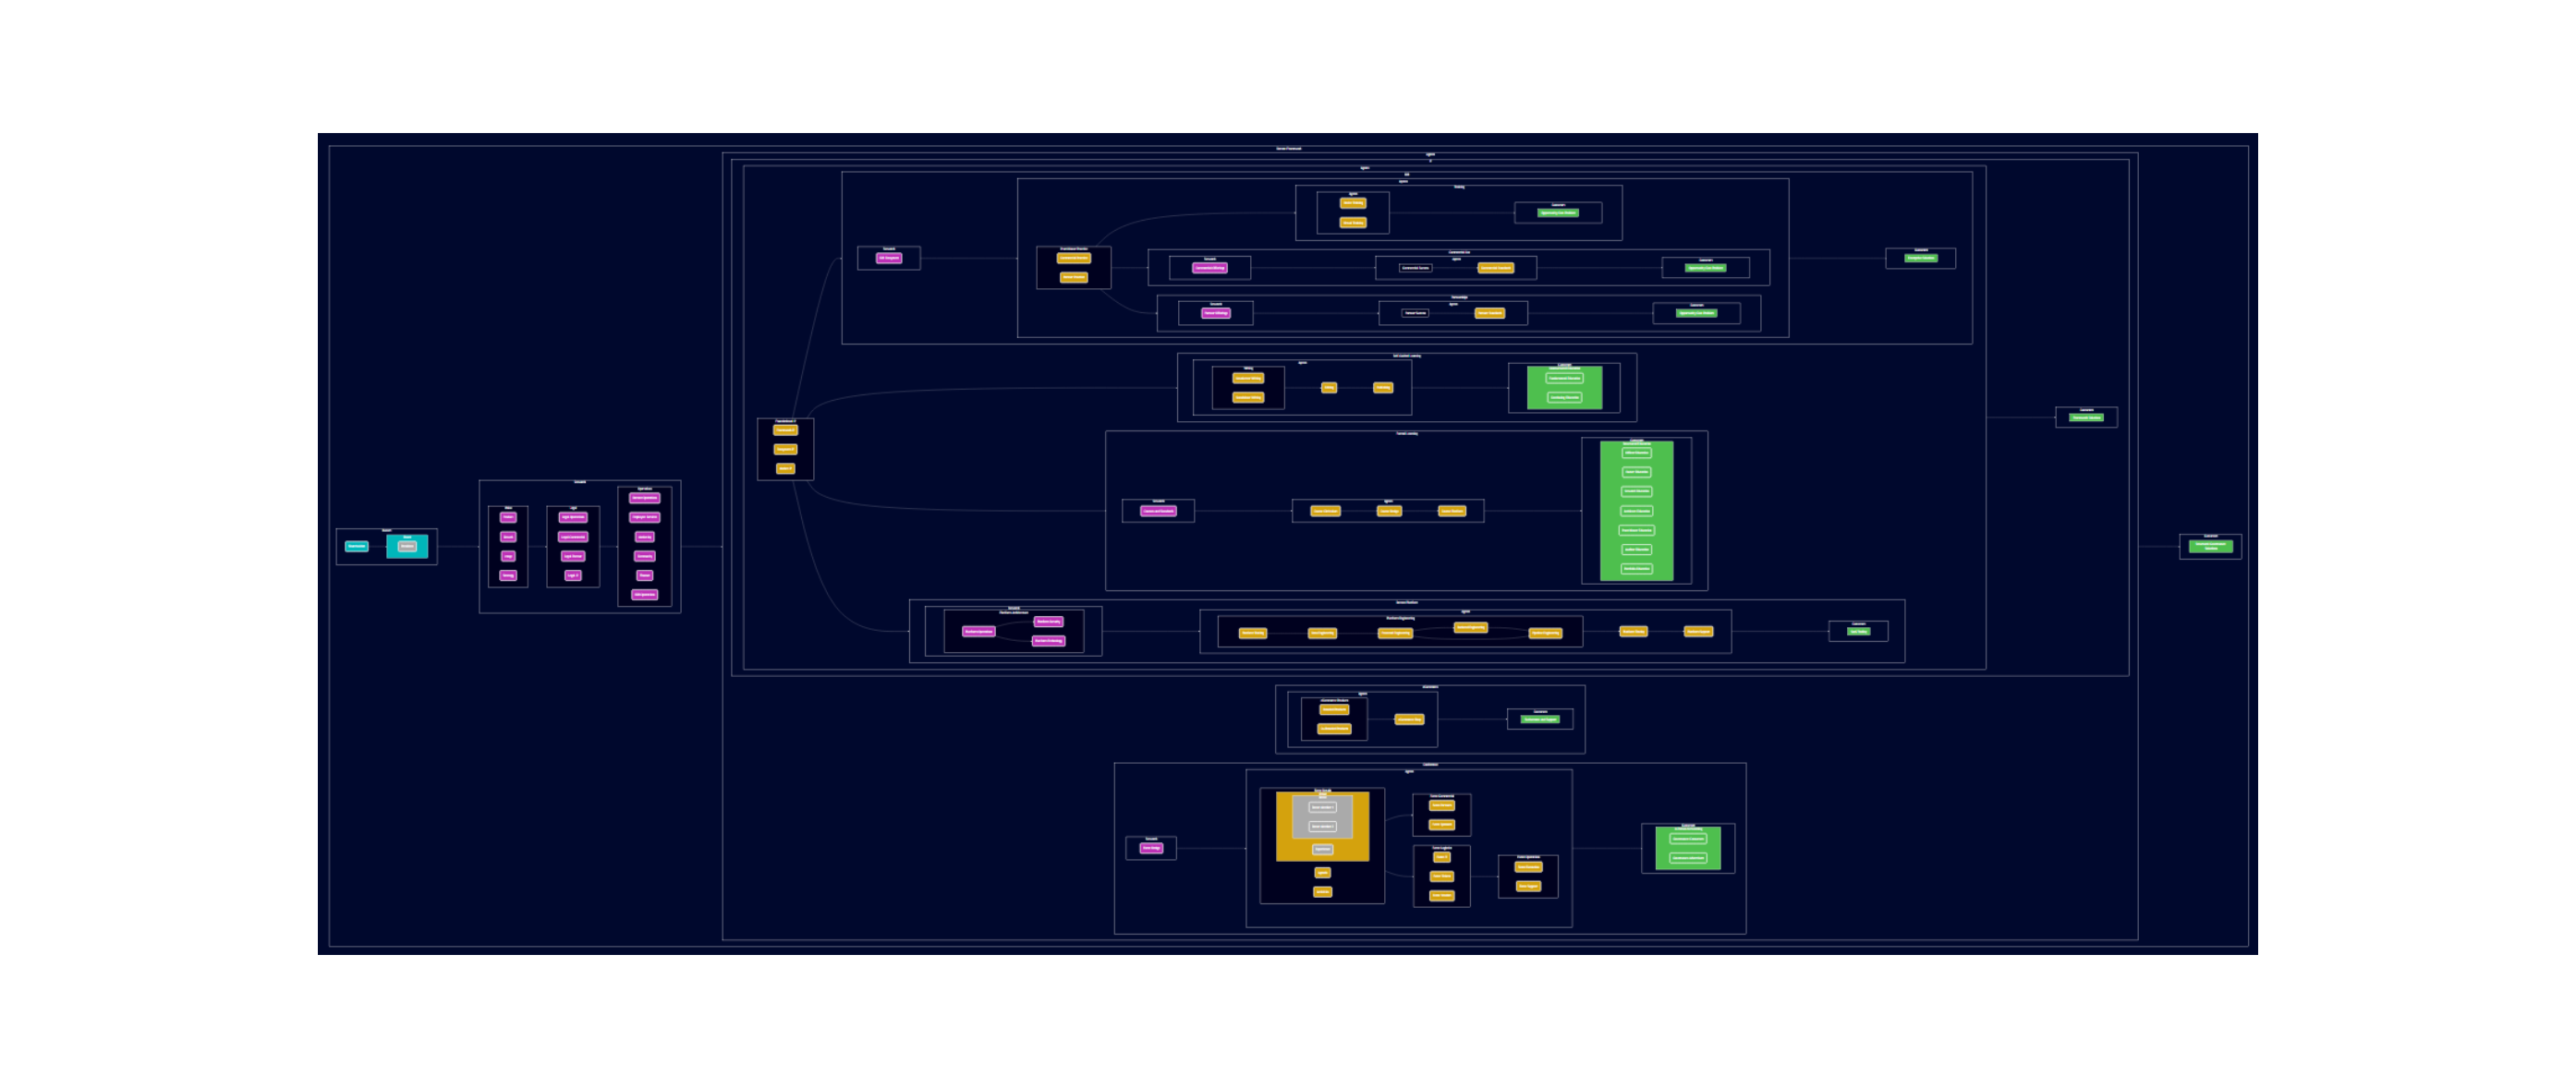Select the pink Event Design node at bottom left
Viewport: 2576px width, 1088px height.
[x=1152, y=848]
